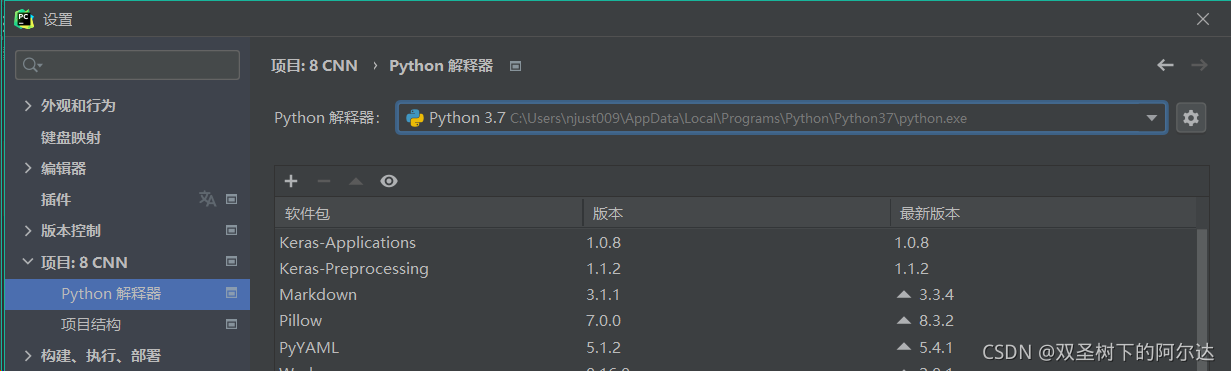Select the Keras-Preprocessing package row
The image size is (1231, 371).
click(x=735, y=269)
